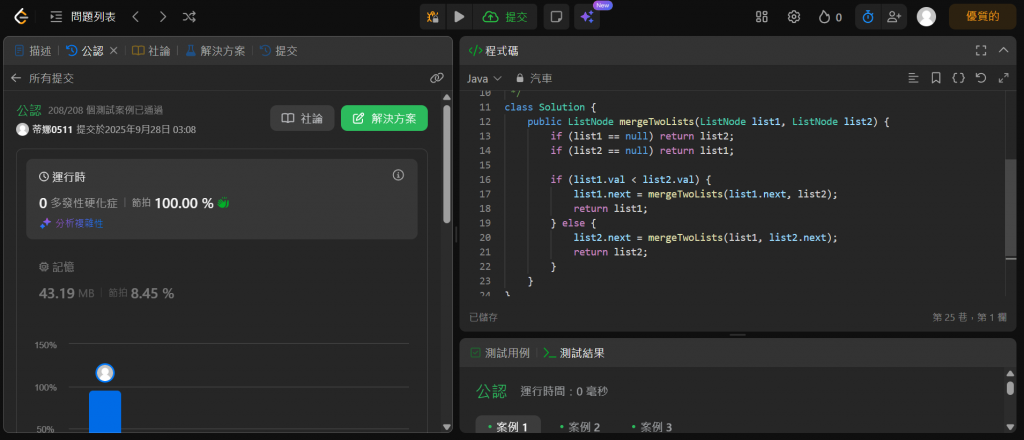
Task: Maximize the 程式碼 panel fullscreen icon
Action: coord(981,51)
